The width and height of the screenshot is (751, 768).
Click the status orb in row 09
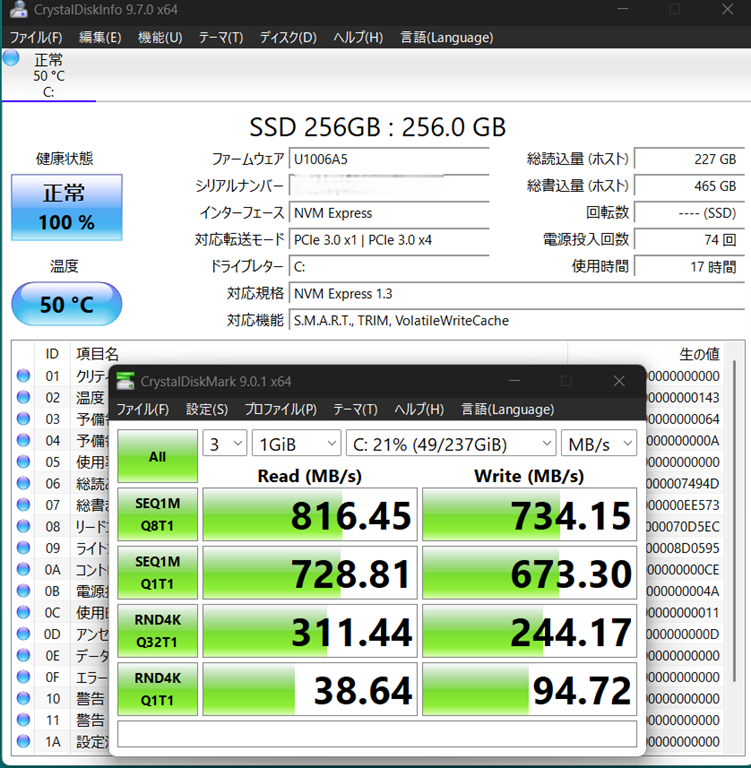coord(23,548)
